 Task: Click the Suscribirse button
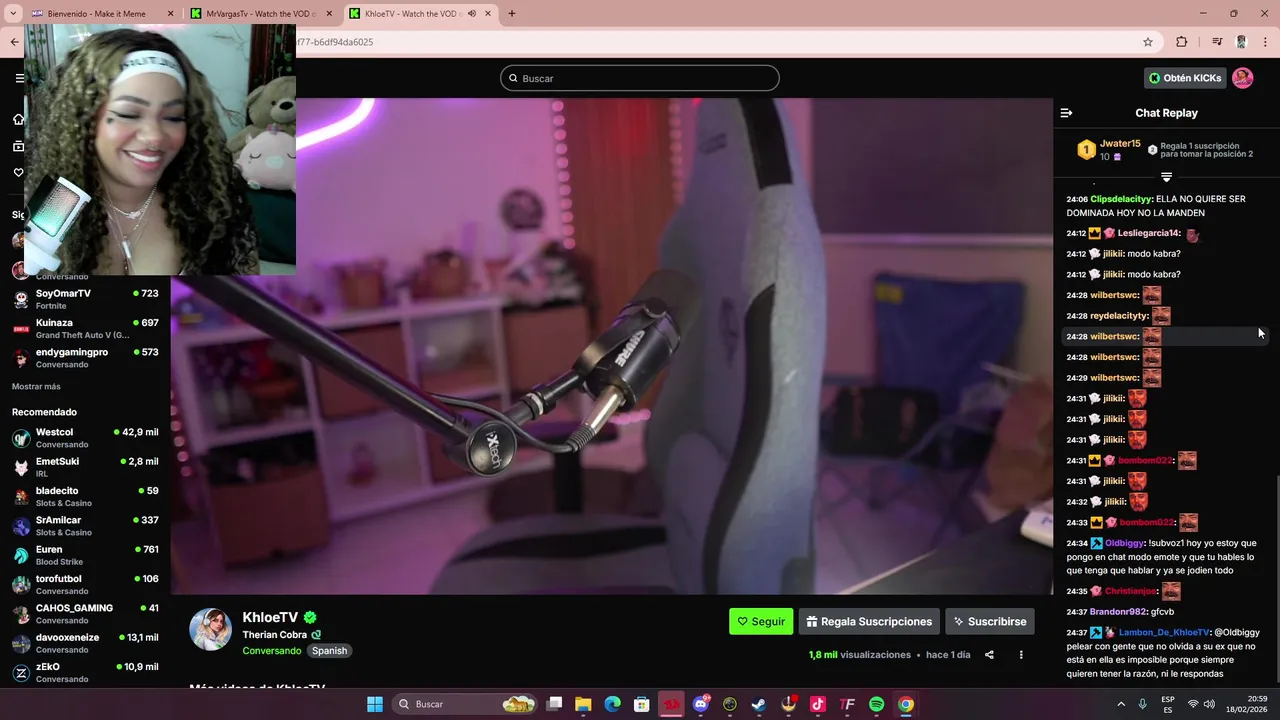click(x=990, y=621)
